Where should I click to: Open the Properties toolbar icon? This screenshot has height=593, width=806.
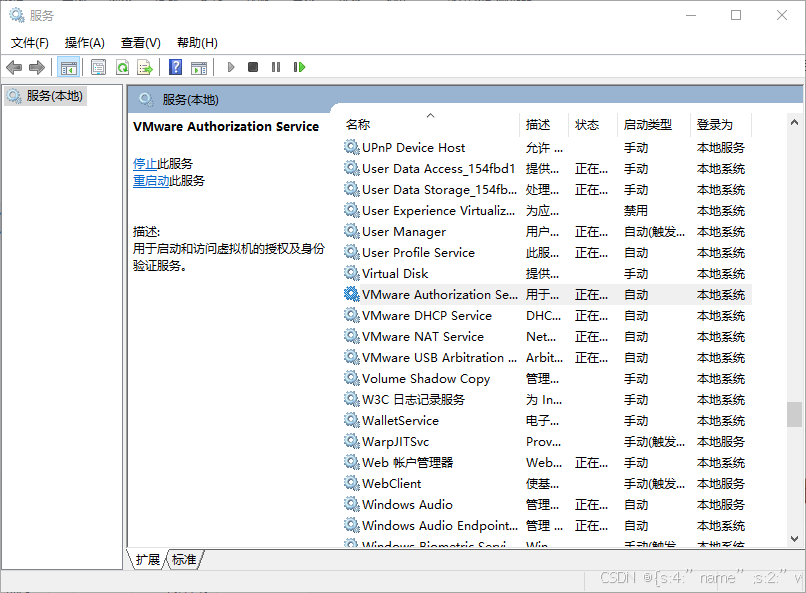coord(98,67)
